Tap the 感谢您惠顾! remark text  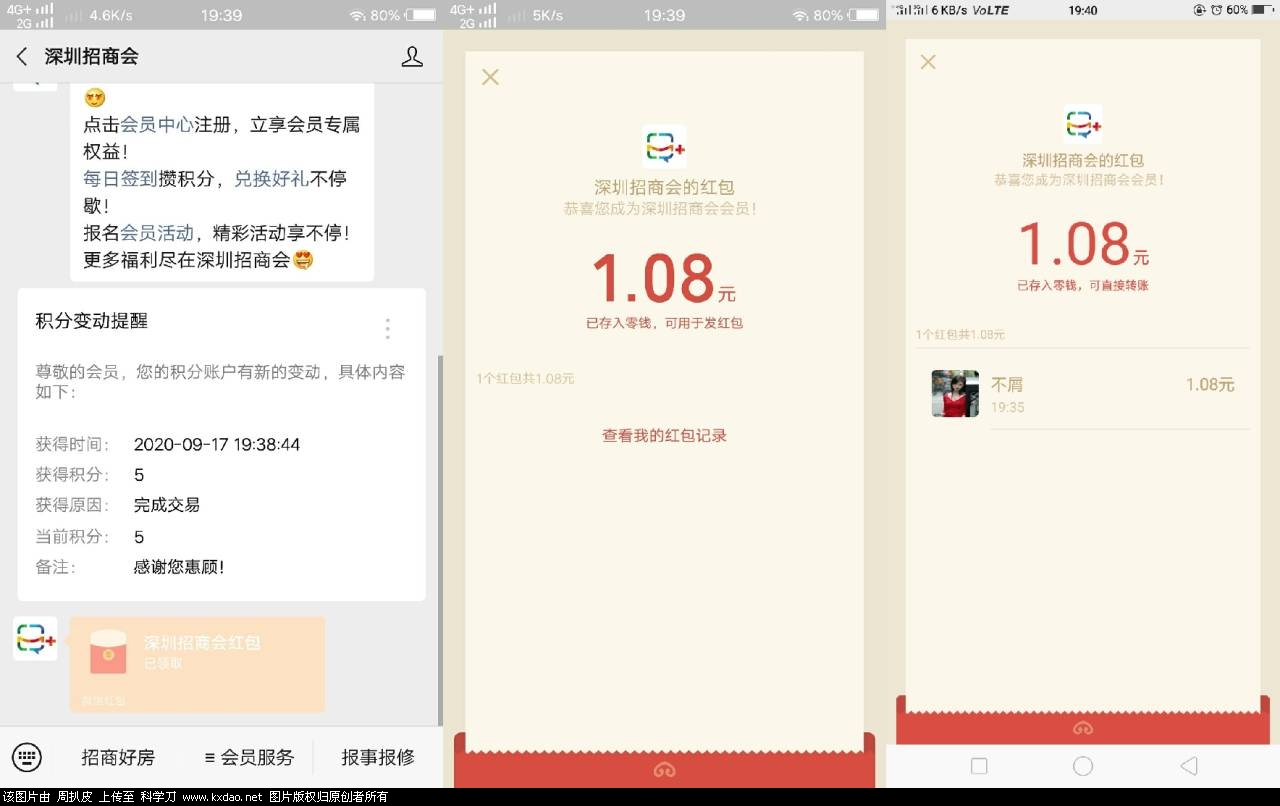tap(179, 567)
